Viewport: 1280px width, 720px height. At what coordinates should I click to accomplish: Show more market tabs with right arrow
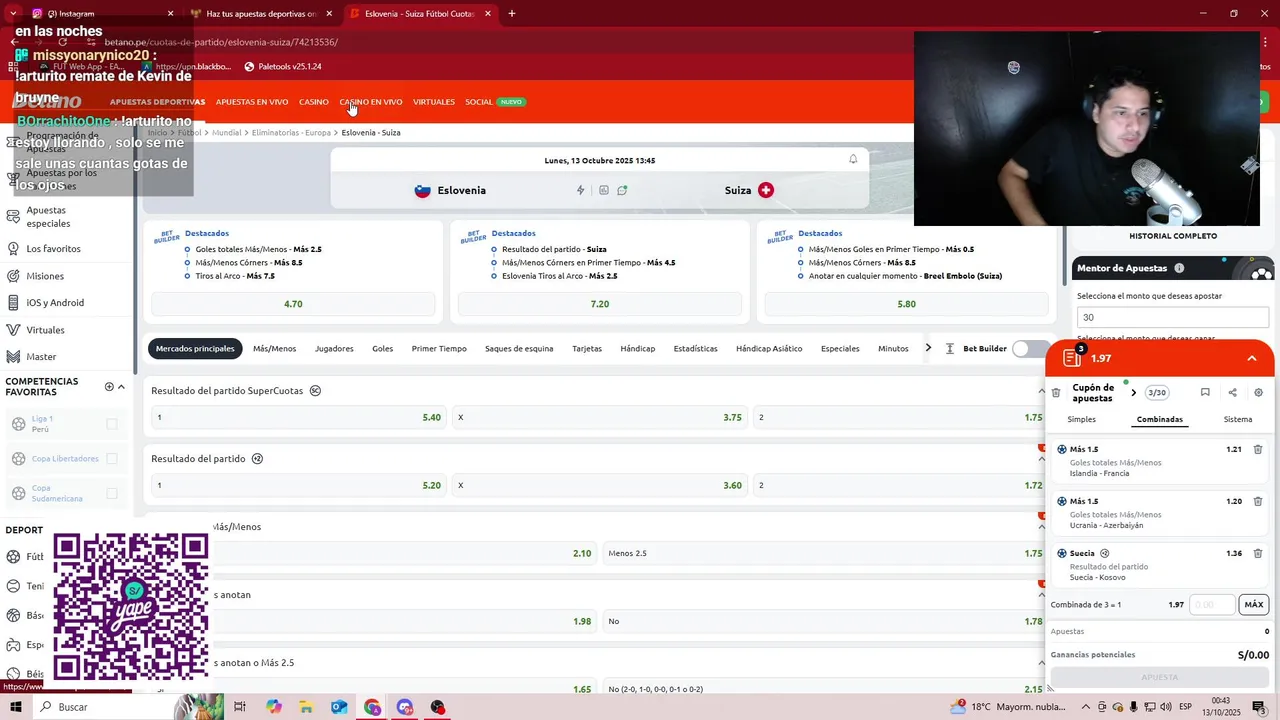tap(928, 348)
